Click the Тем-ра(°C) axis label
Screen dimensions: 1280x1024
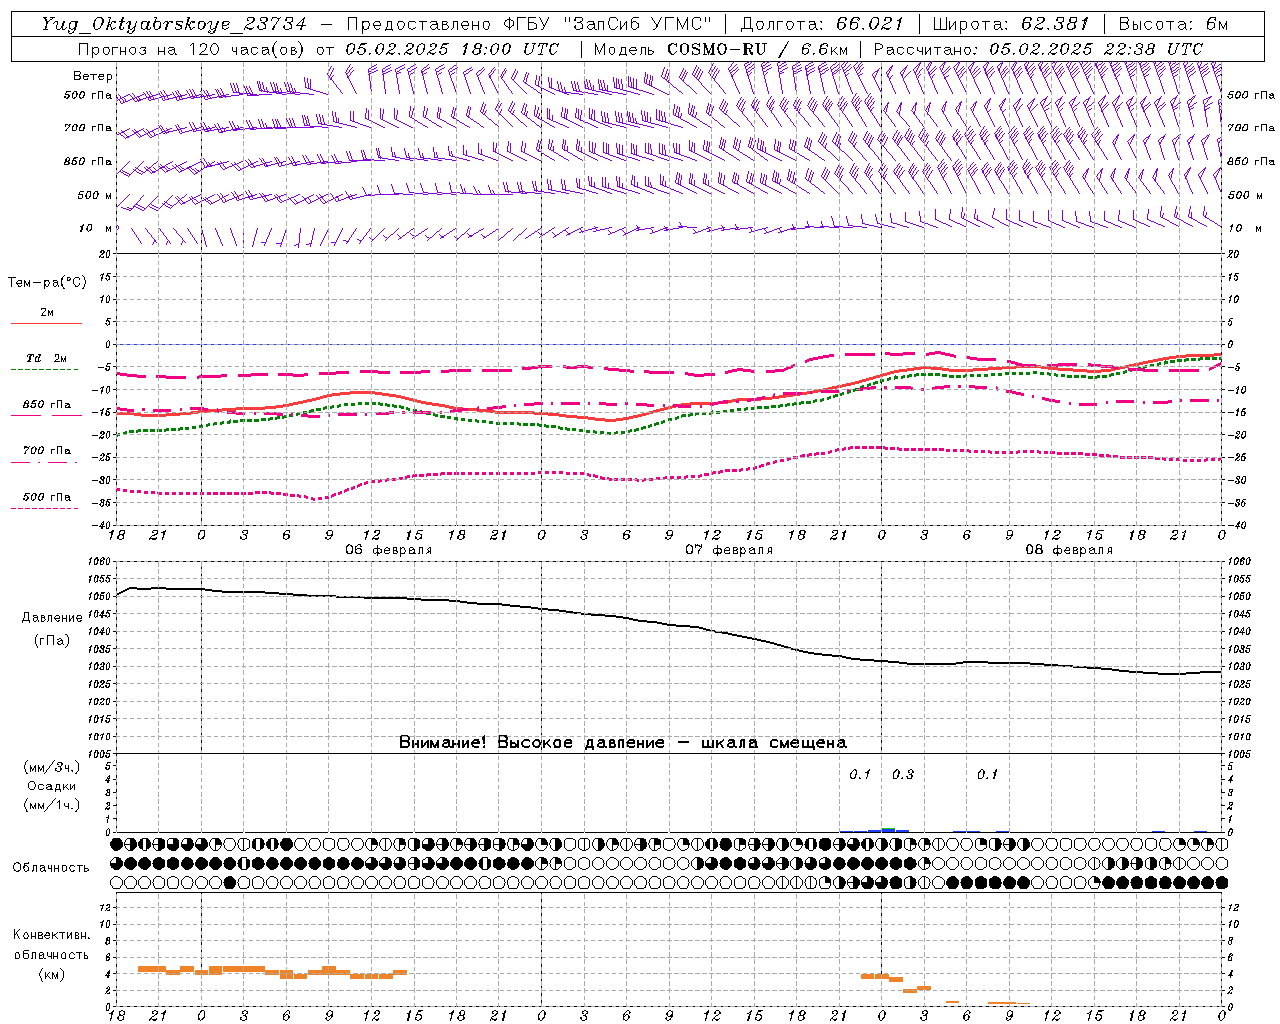47,283
